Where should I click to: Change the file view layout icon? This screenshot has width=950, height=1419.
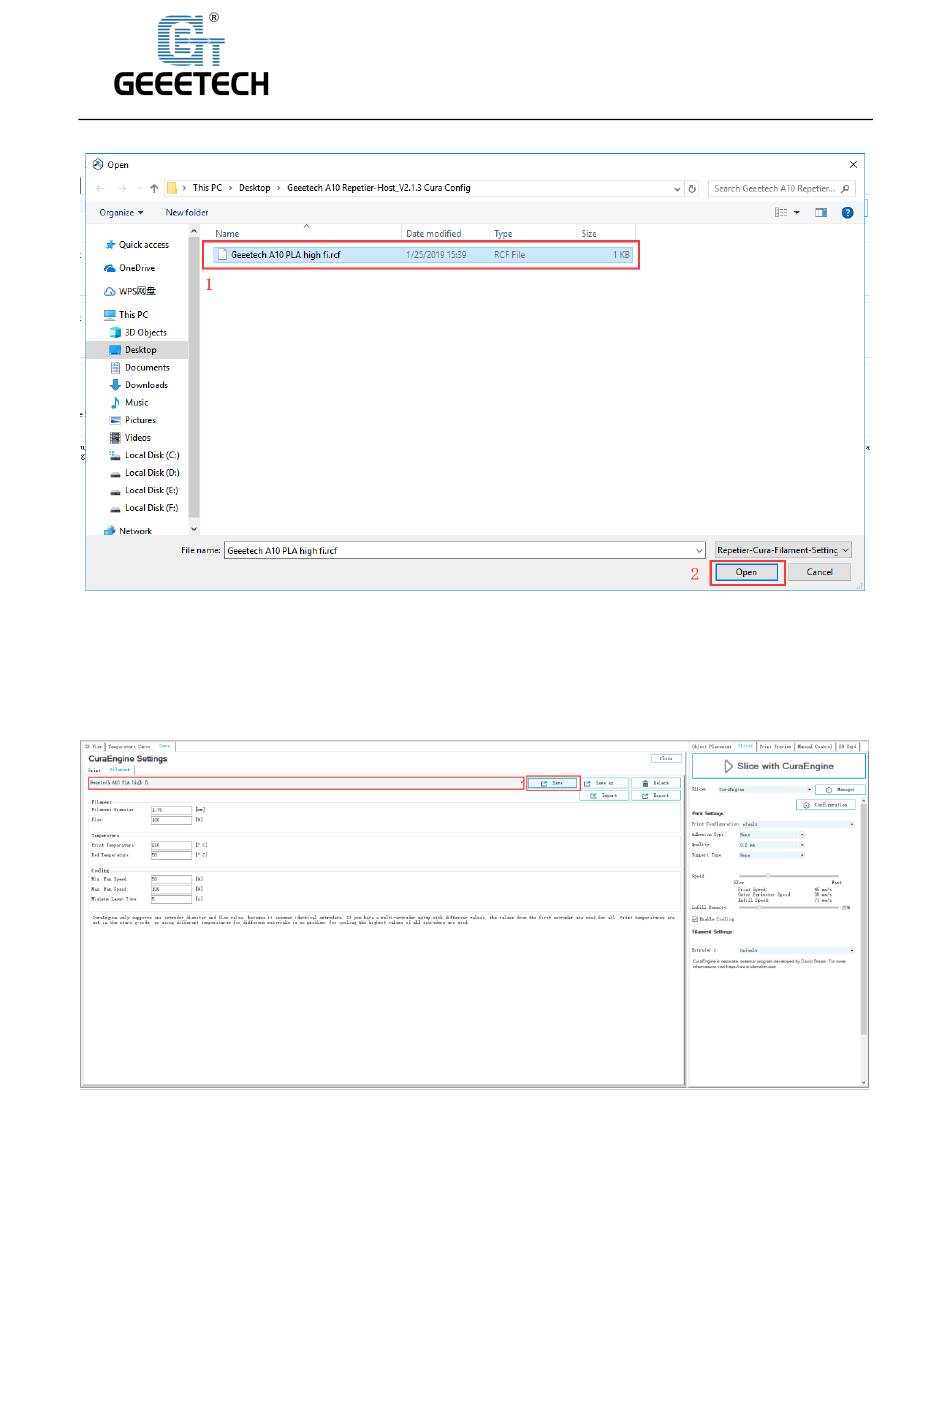tap(781, 212)
